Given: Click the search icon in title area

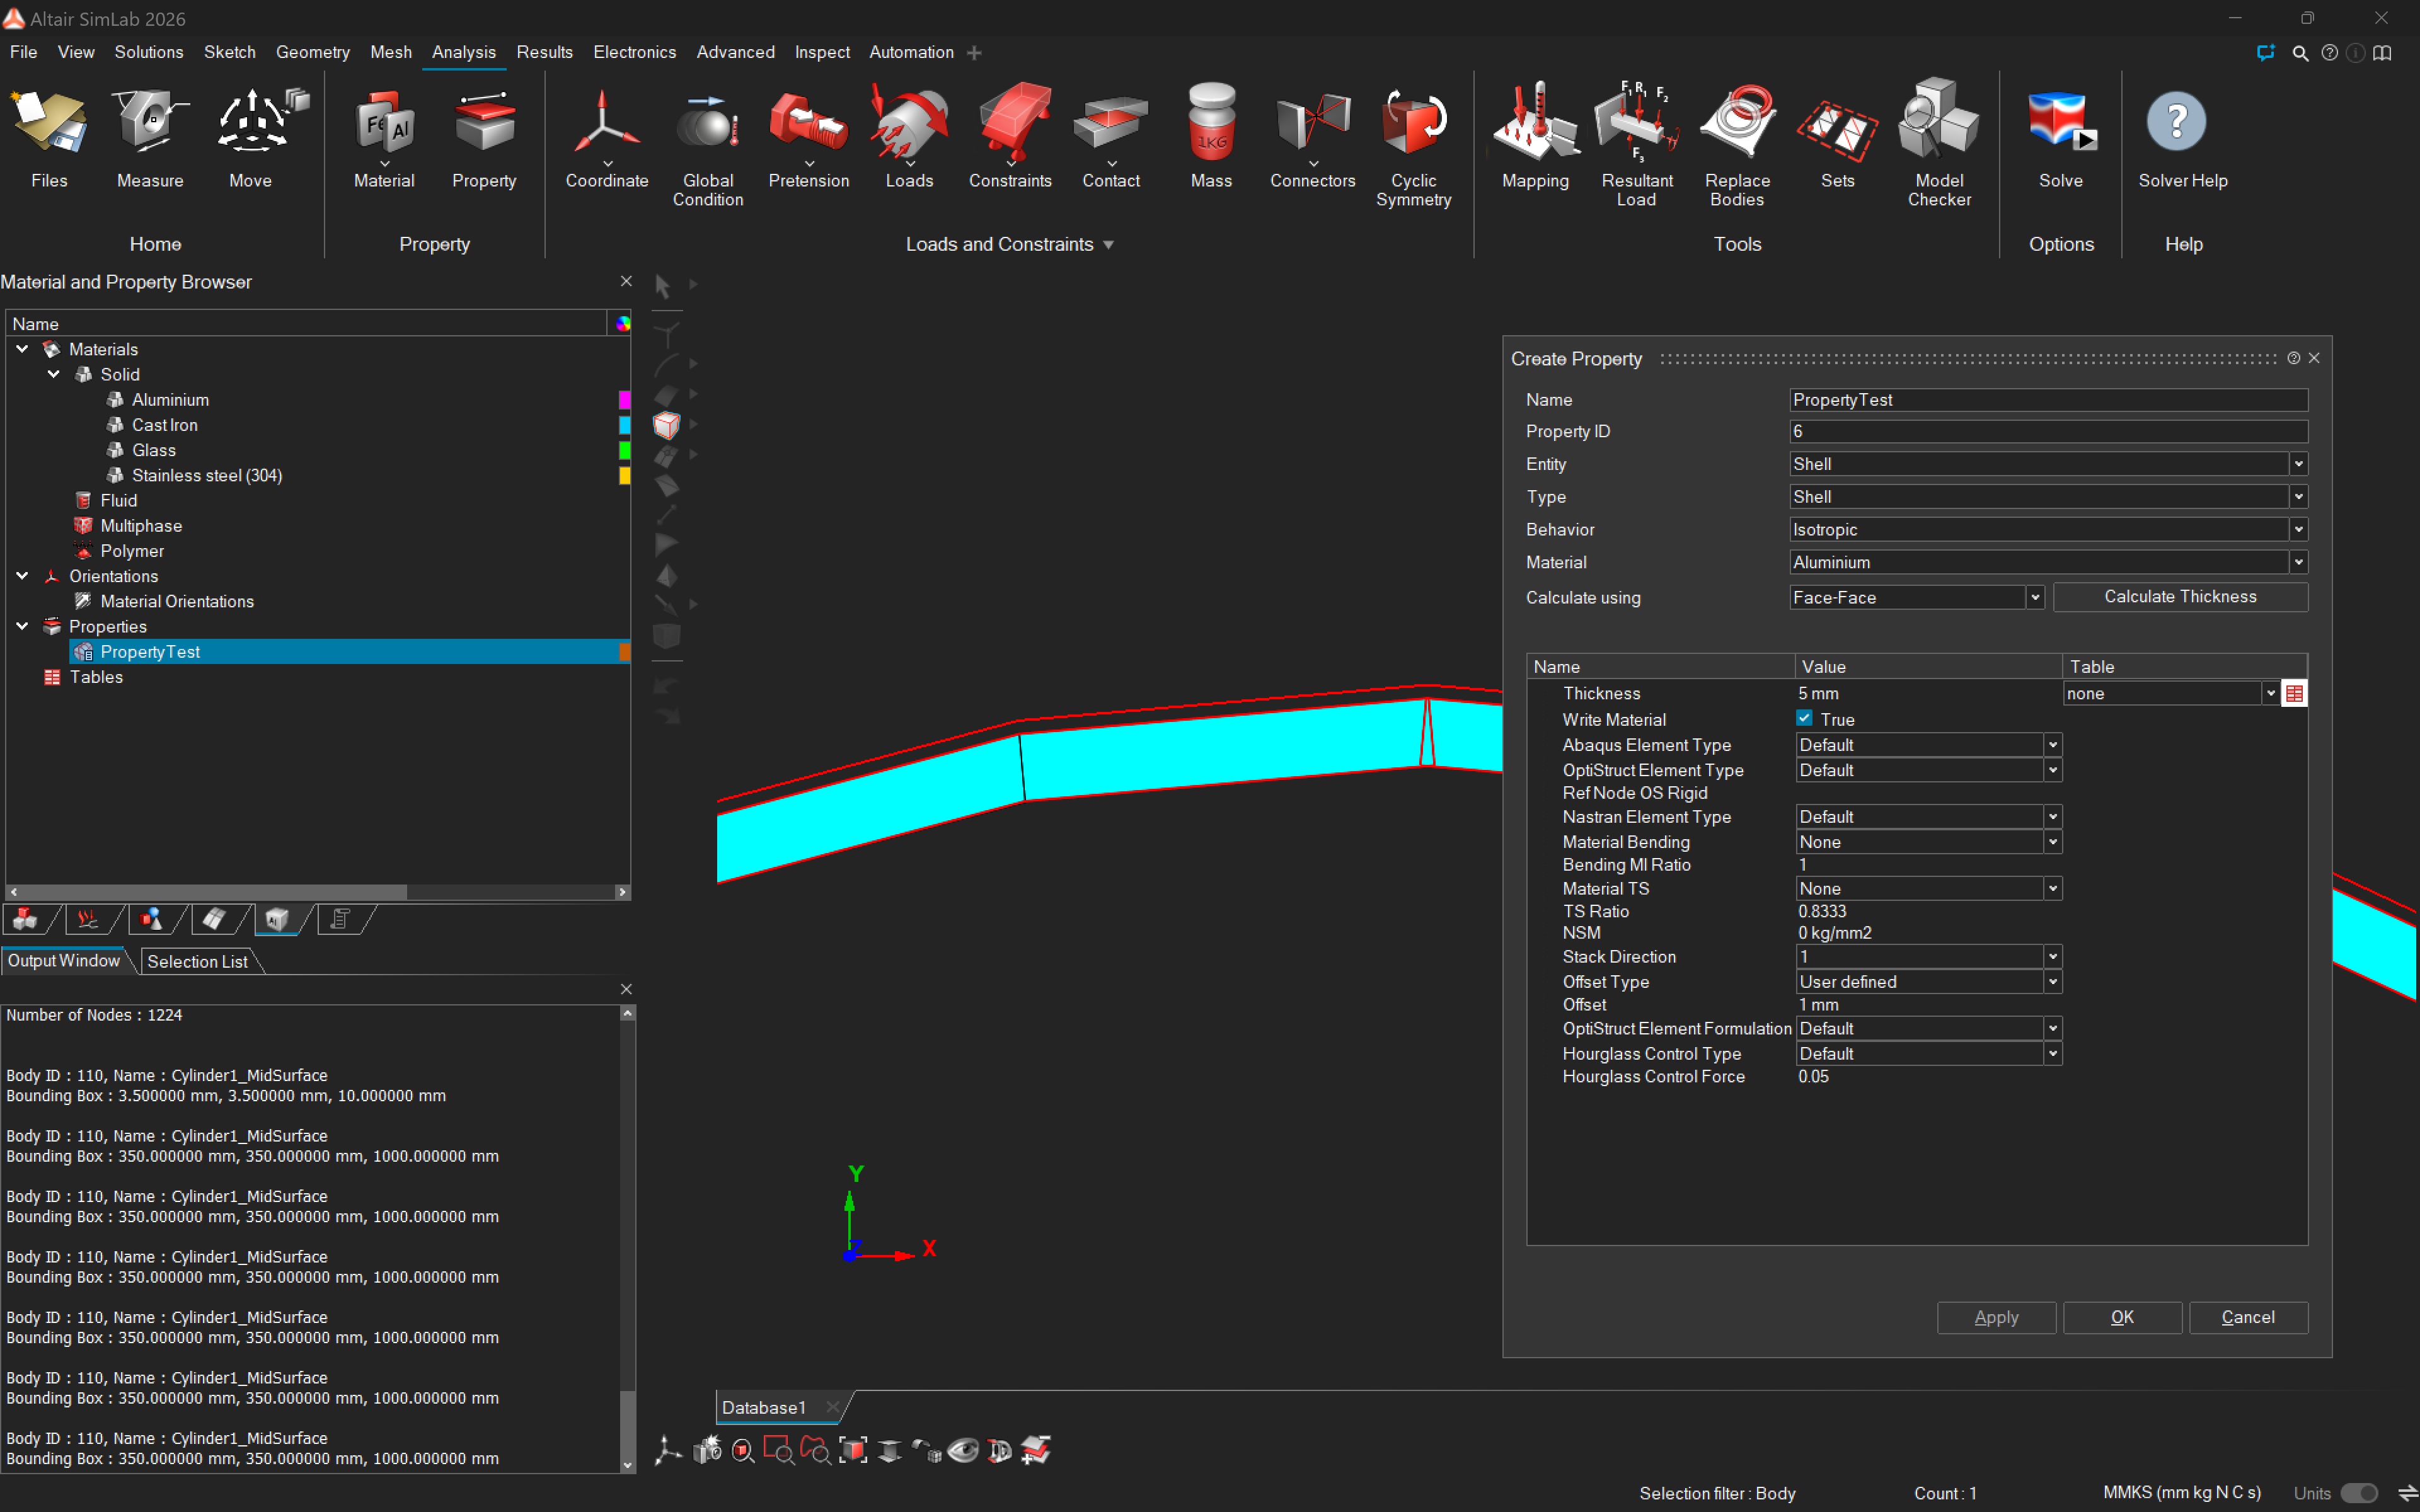Looking at the screenshot, I should 2300,53.
